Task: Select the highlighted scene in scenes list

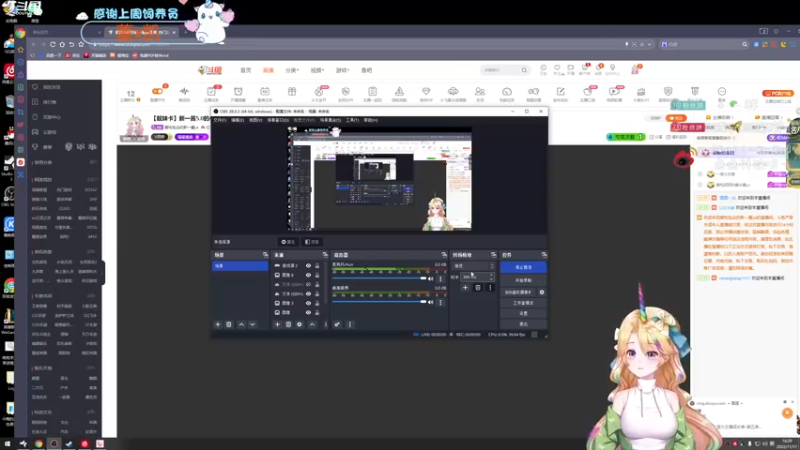Action: (240, 266)
